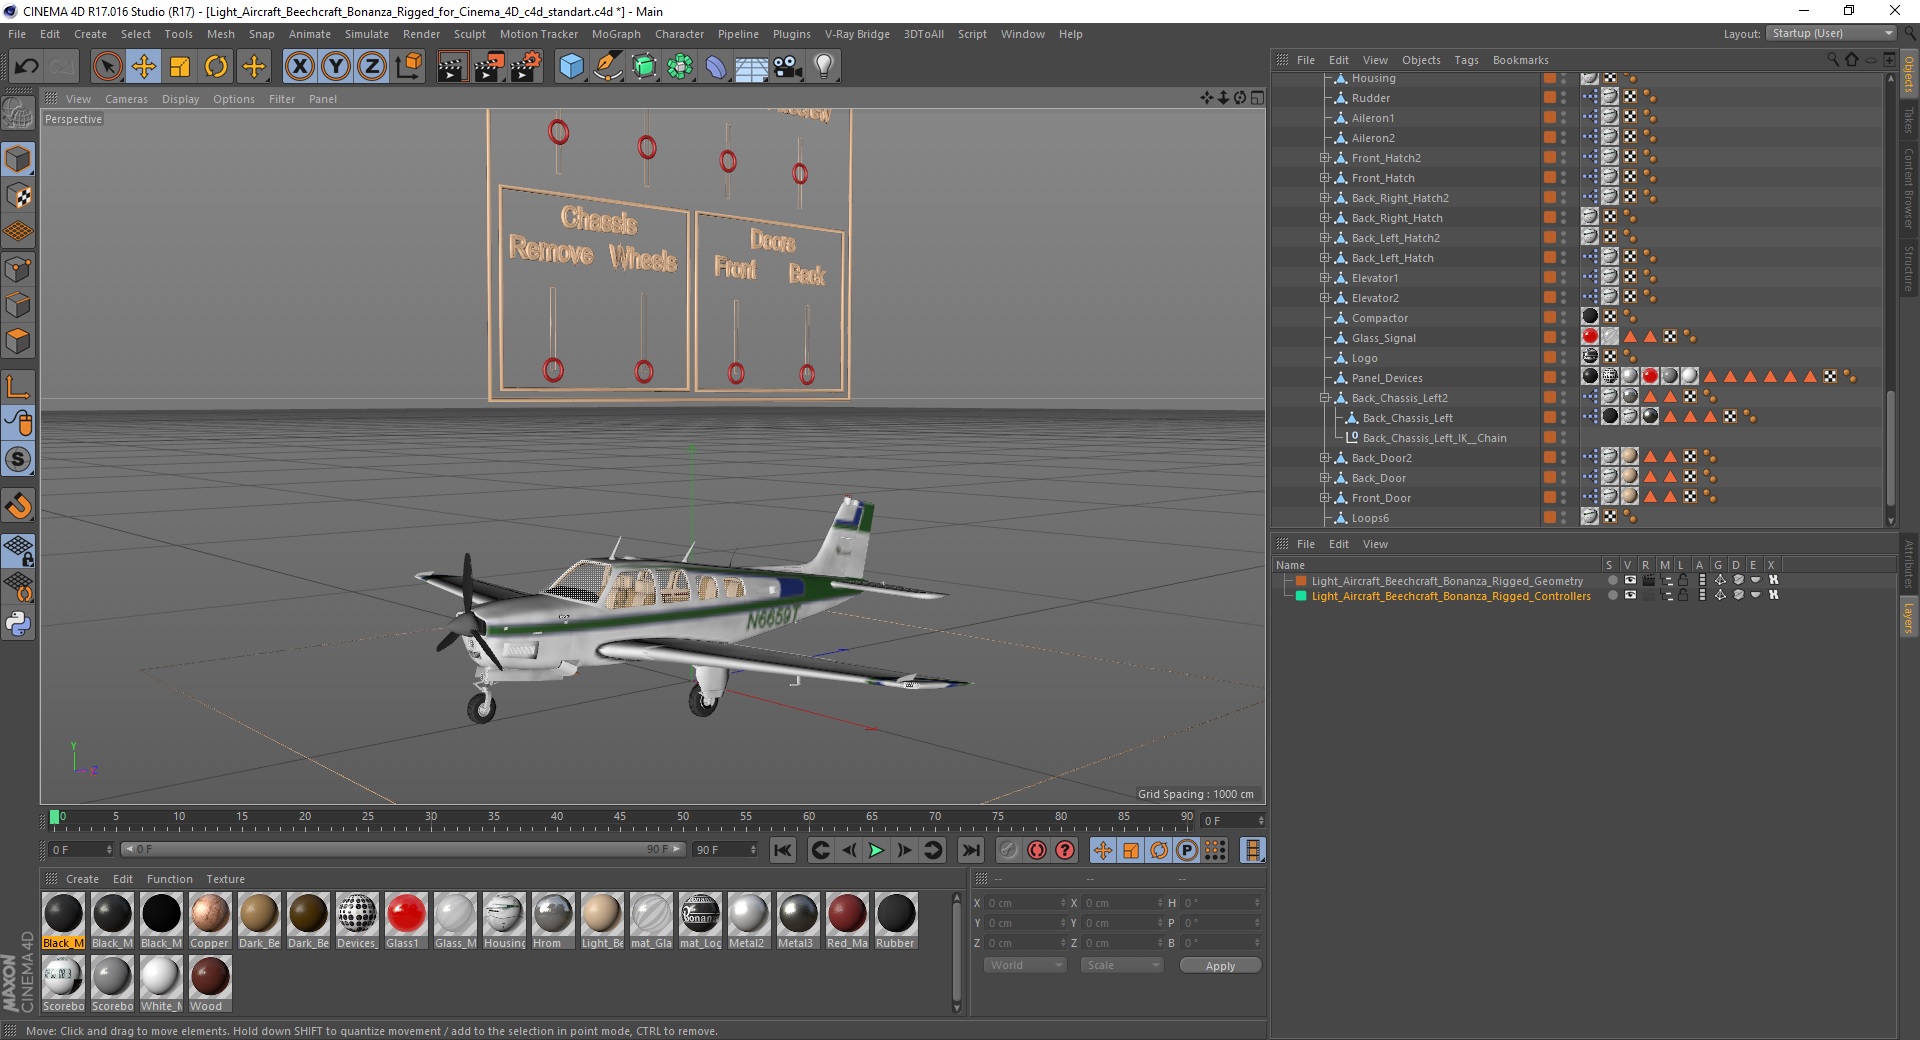Open Object Manager Tags menu

(x=1466, y=60)
